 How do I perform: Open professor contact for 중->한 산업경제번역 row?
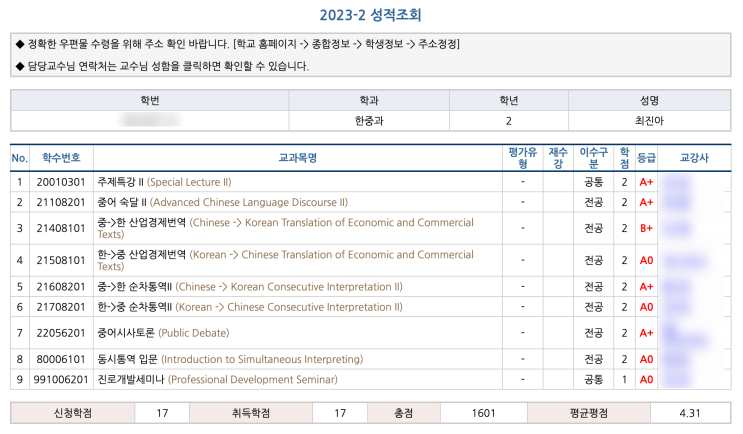point(677,228)
